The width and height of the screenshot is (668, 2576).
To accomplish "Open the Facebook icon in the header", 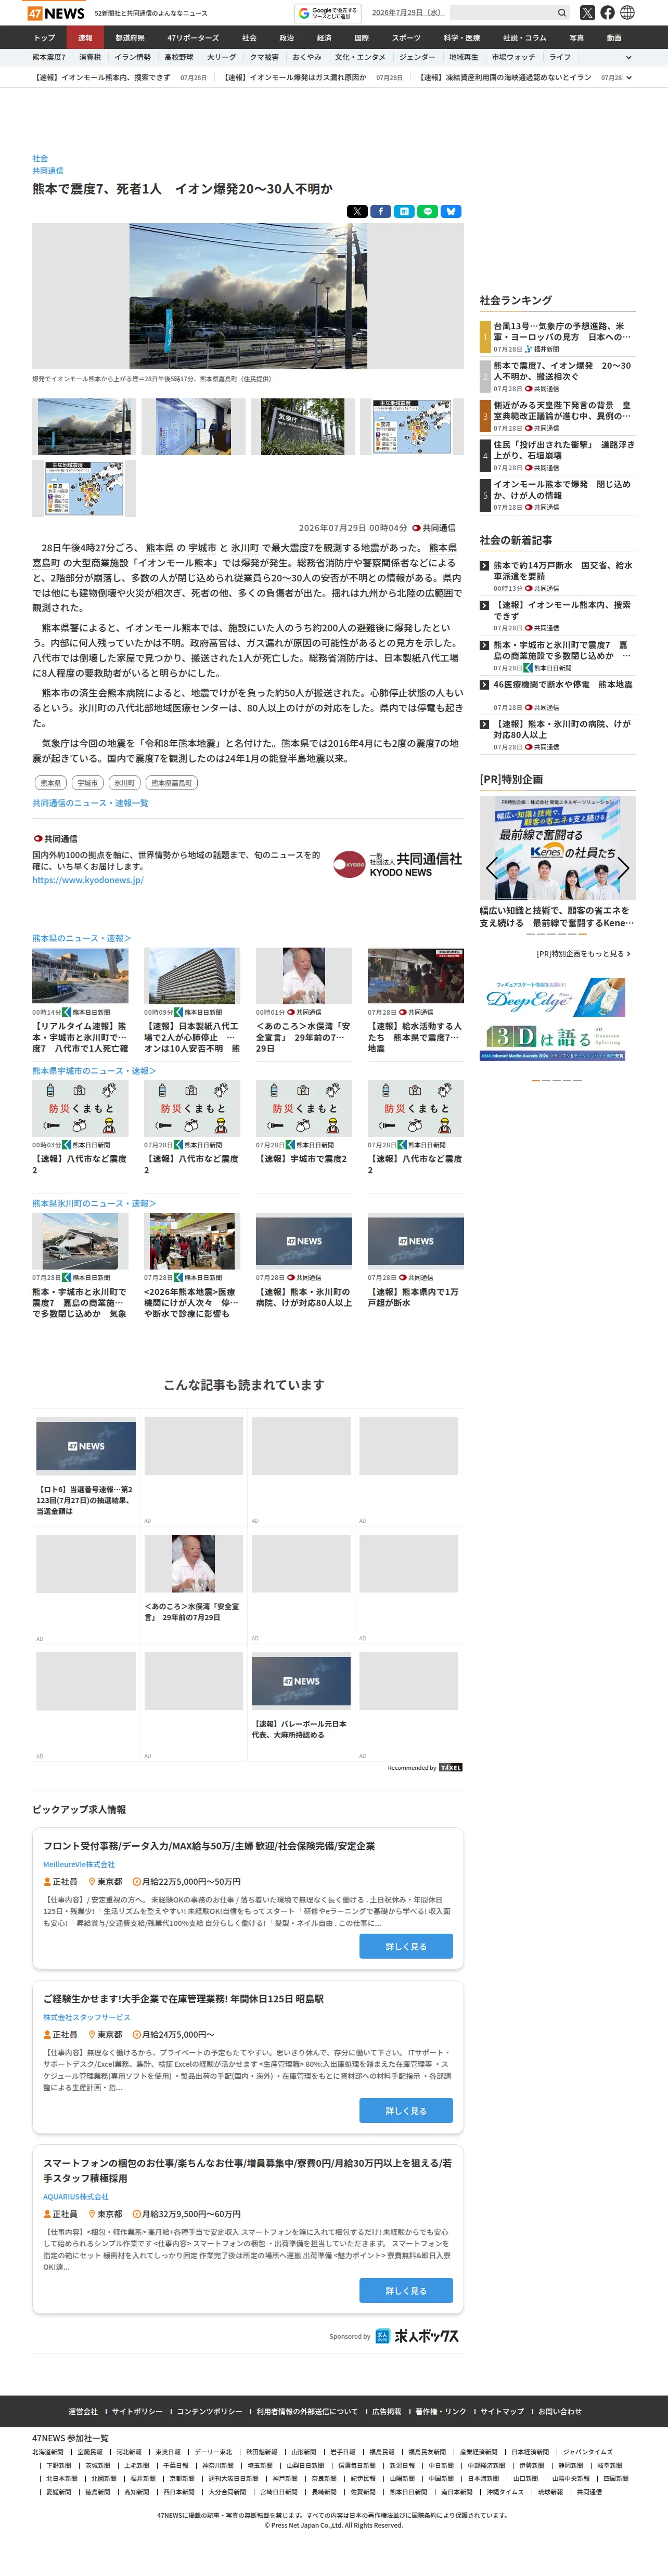I will [x=607, y=13].
